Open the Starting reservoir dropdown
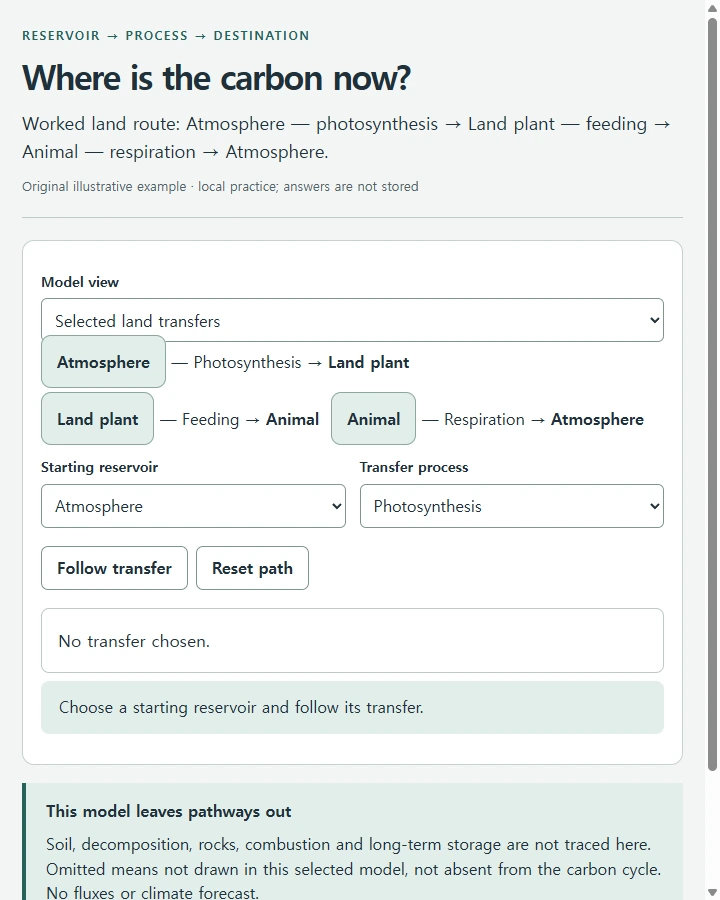The height and width of the screenshot is (900, 720). (x=193, y=506)
